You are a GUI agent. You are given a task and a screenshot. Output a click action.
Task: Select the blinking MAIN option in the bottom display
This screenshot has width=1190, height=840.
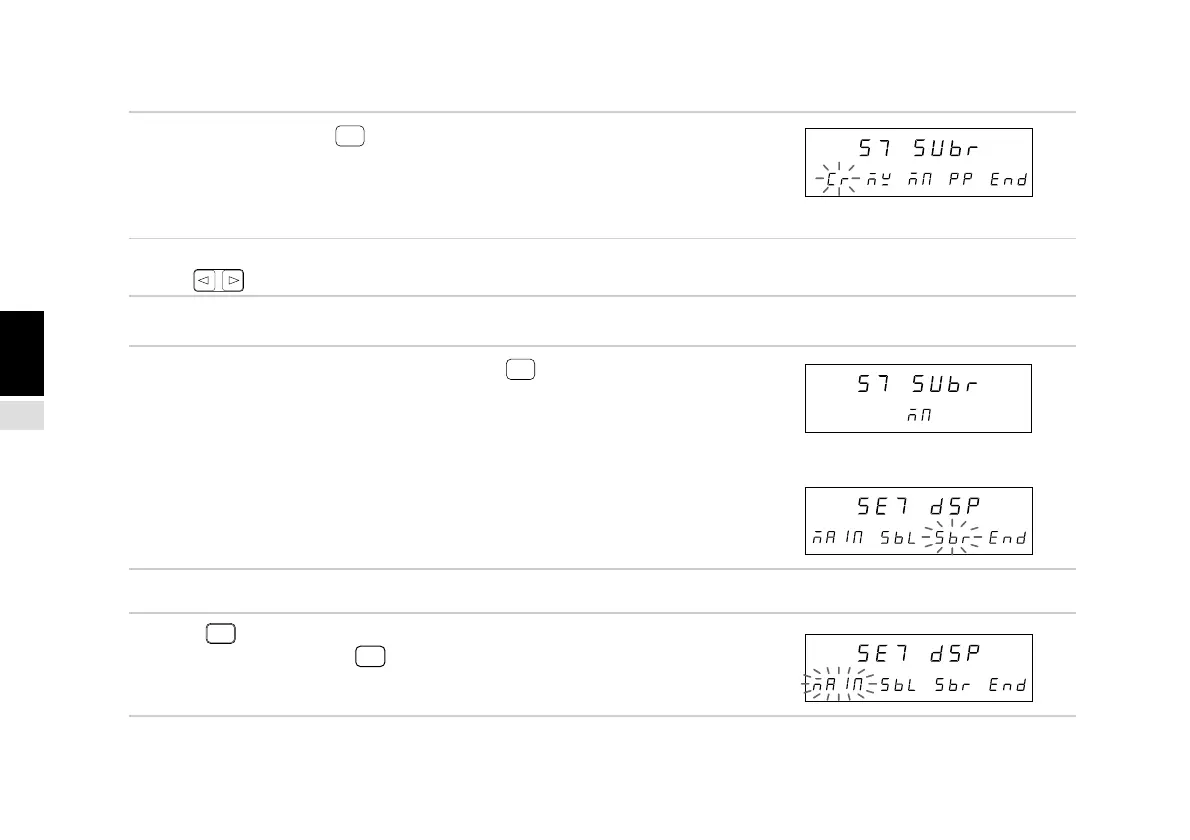(838, 686)
